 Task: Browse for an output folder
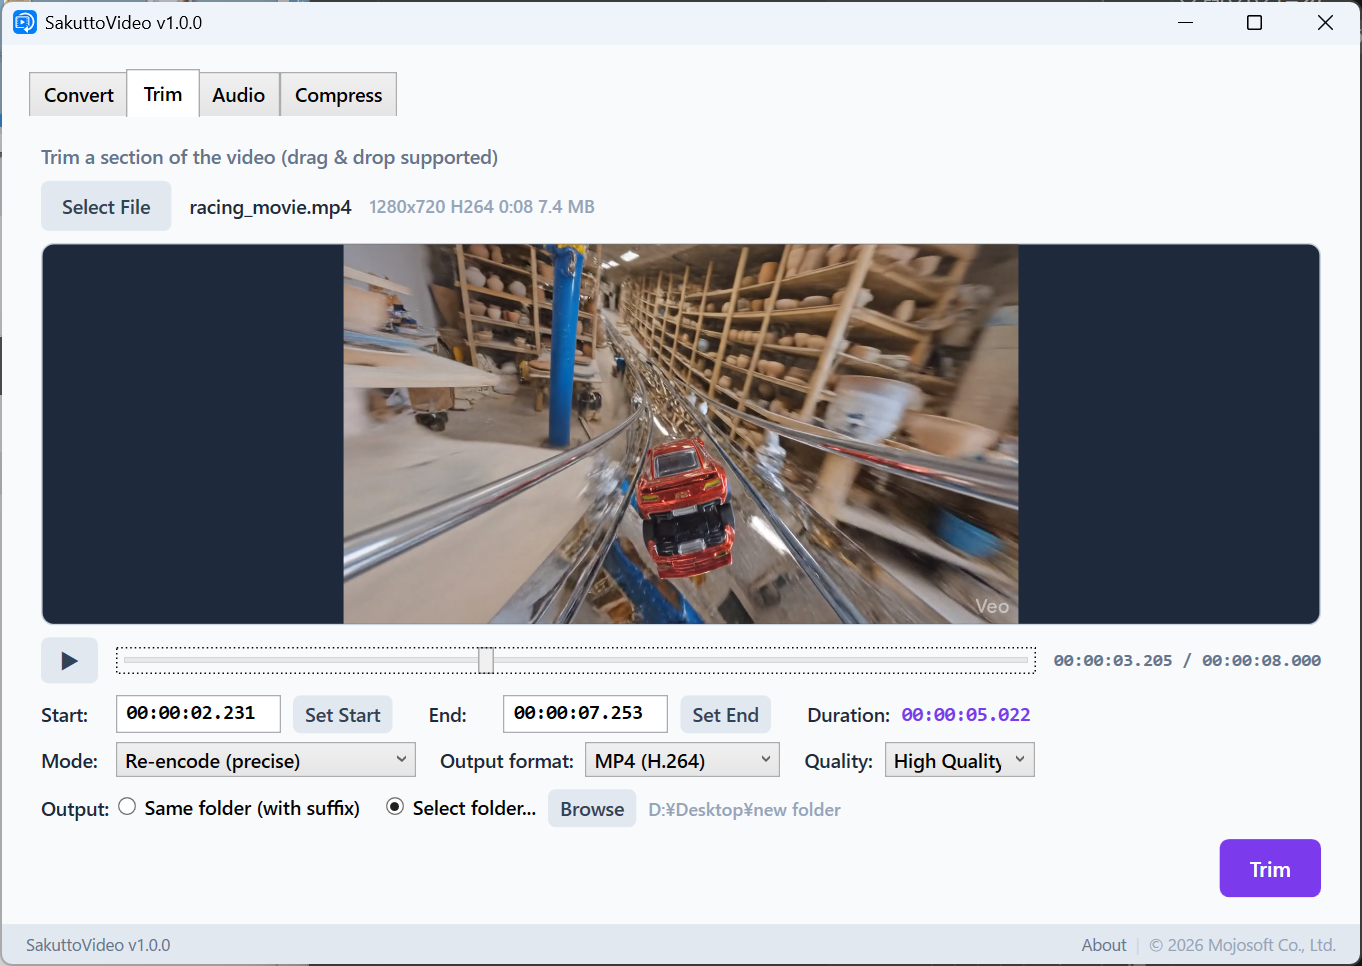[x=592, y=809]
